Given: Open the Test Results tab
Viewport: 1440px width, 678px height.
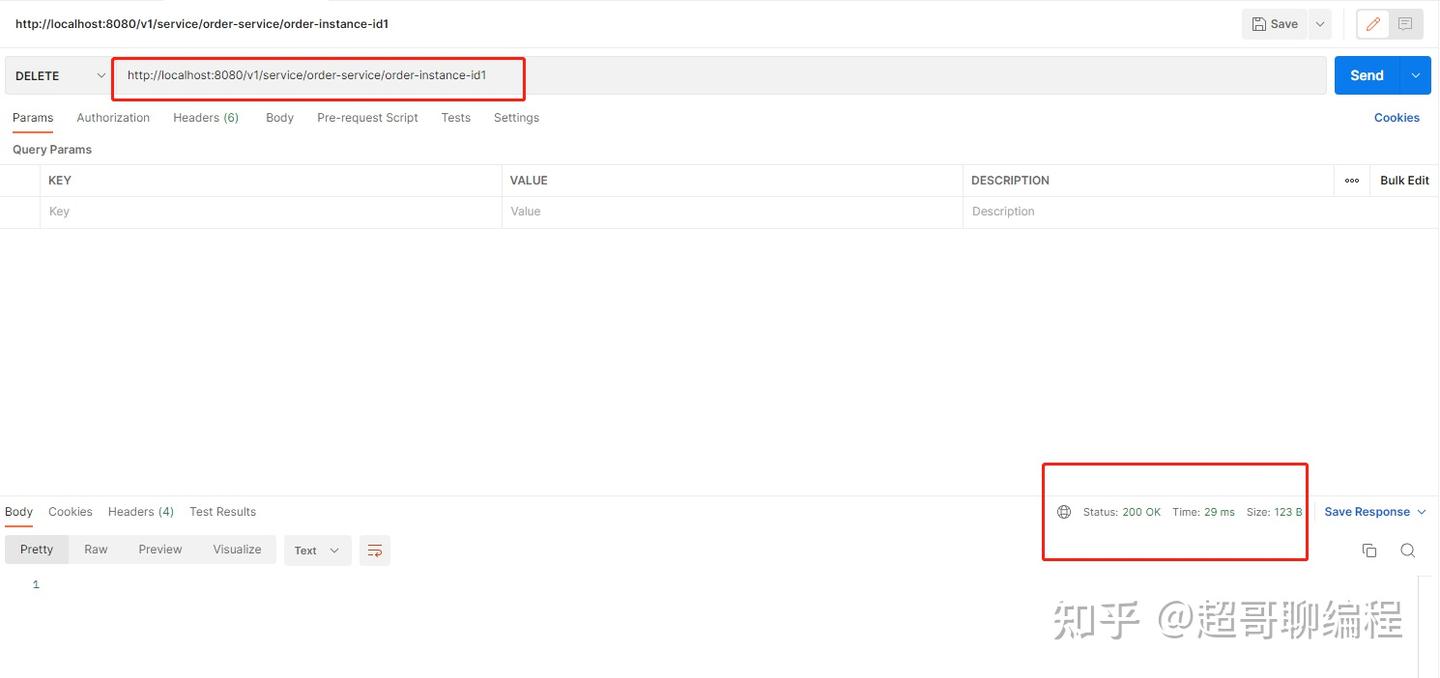Looking at the screenshot, I should [x=223, y=512].
